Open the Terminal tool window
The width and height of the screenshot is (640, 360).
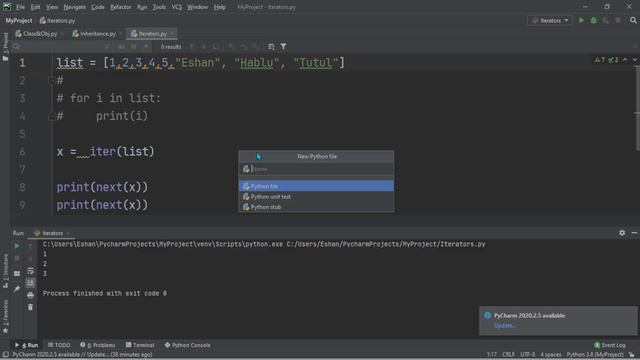pos(140,345)
